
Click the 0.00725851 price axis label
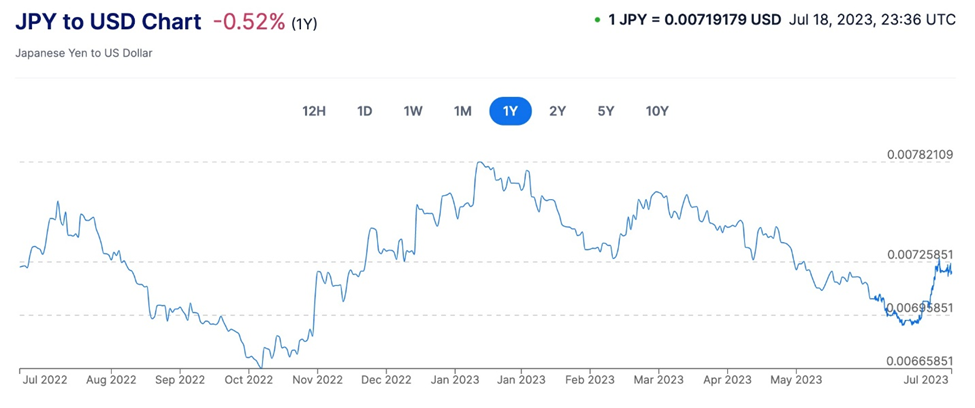(920, 256)
